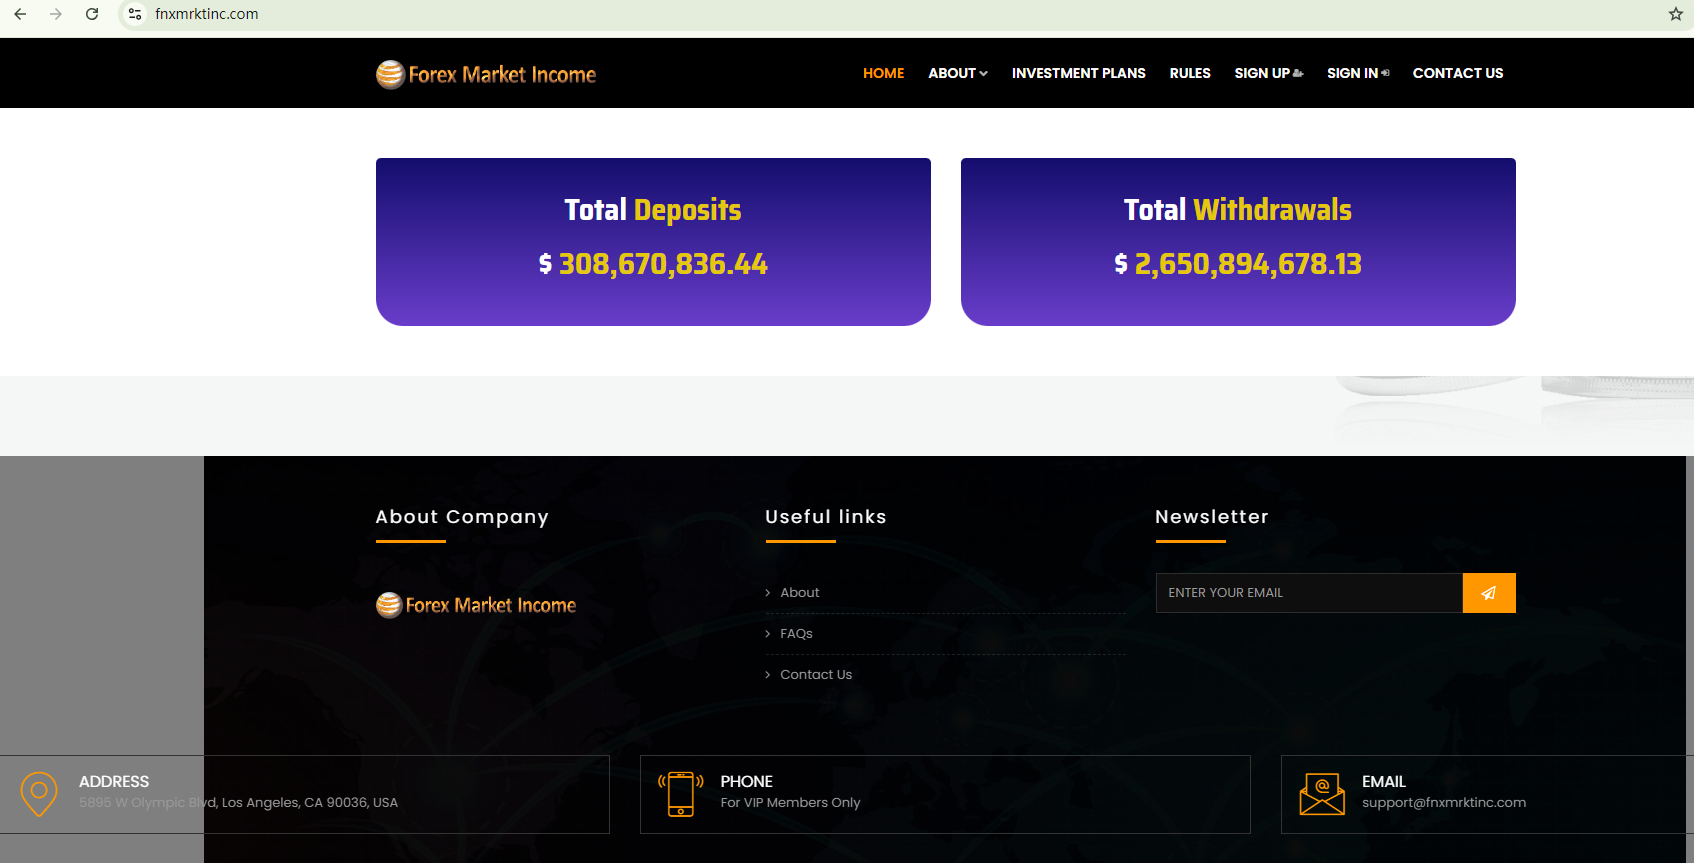Click the browser forward arrow

point(56,14)
